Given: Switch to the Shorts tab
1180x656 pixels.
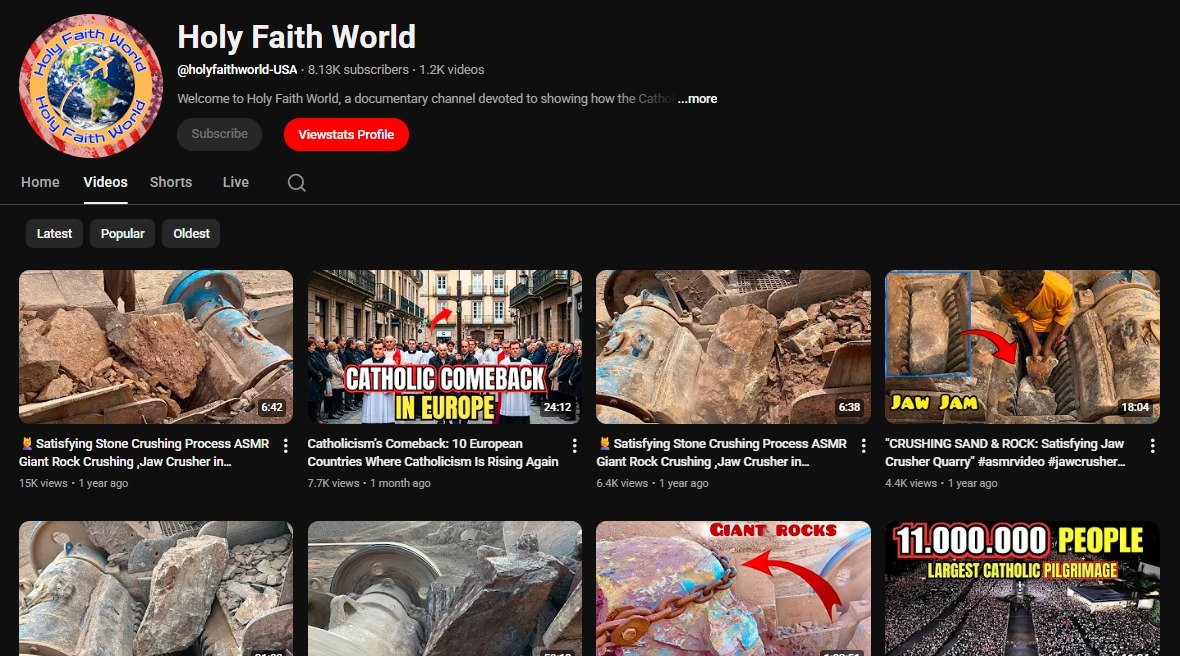Looking at the screenshot, I should tap(171, 182).
